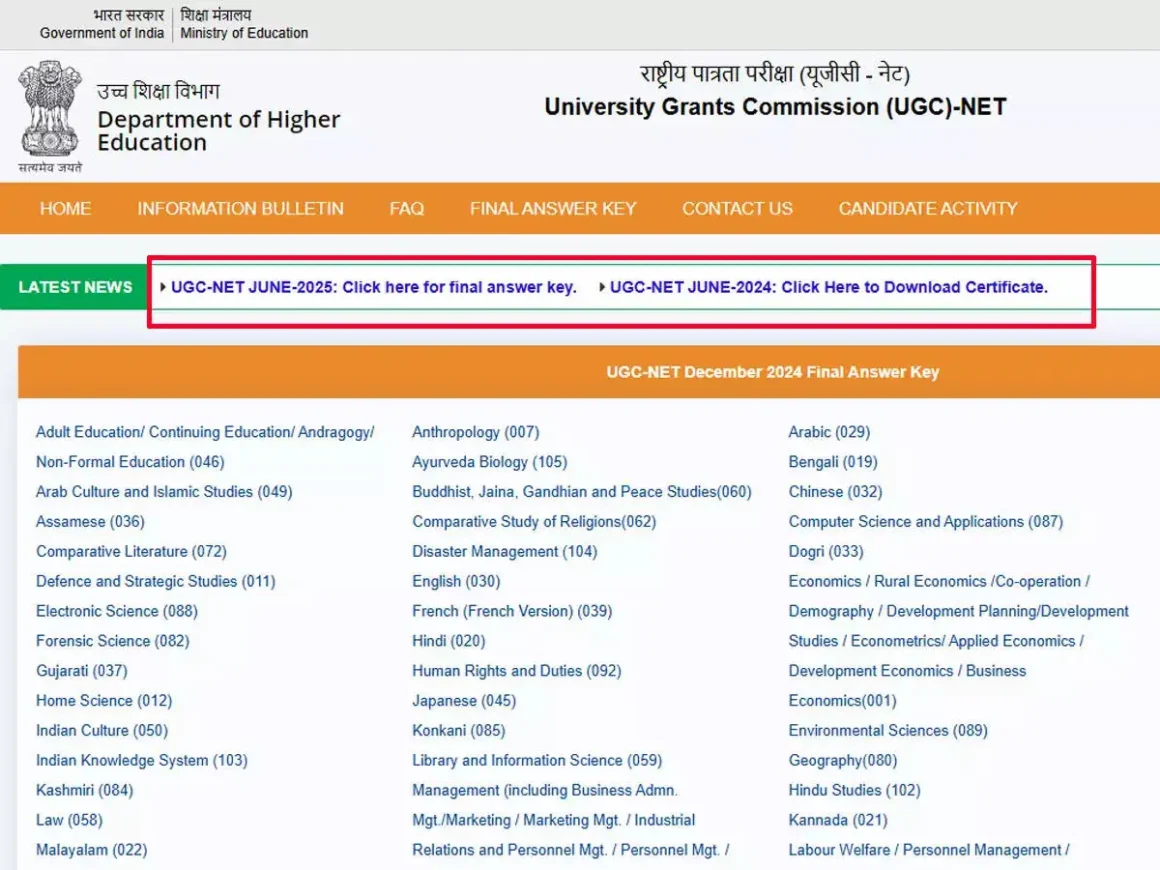This screenshot has height=870, width=1160.
Task: Select Geography(080)
Action: tap(843, 761)
